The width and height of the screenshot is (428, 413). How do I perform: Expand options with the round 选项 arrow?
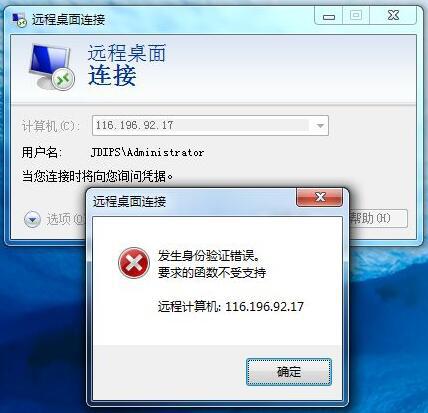tap(32, 219)
